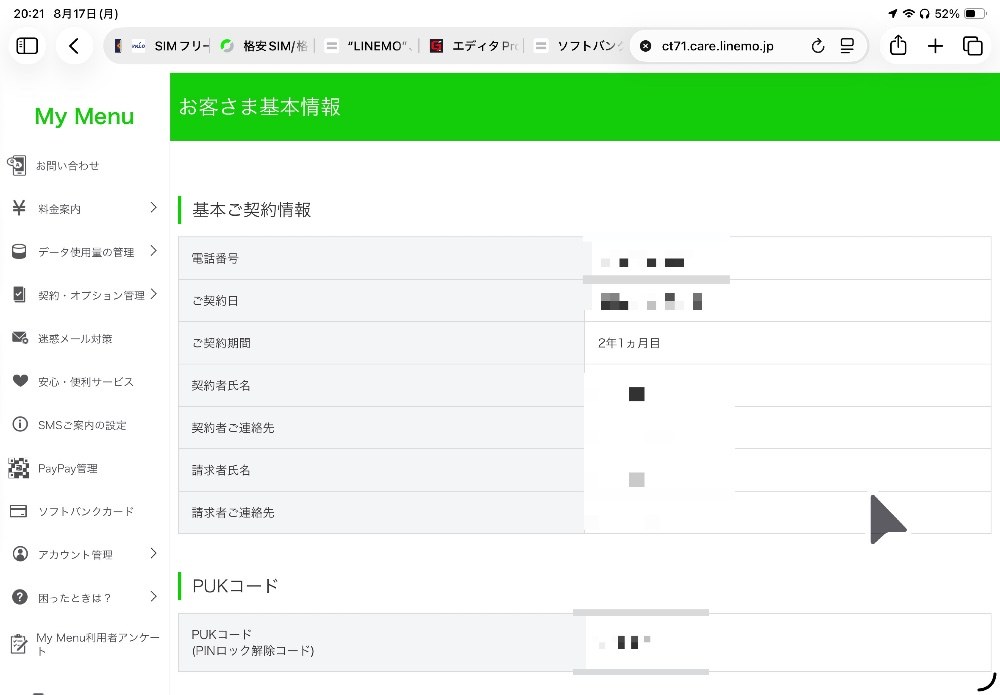Click the 請求者ご連絡先 row label

[x=233, y=513]
